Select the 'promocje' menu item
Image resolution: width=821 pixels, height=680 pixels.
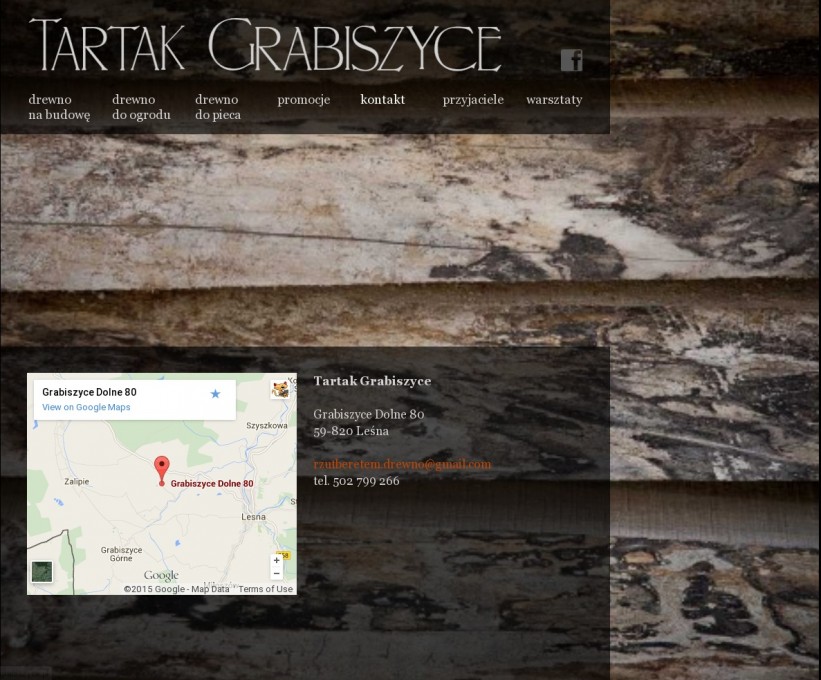pos(303,100)
